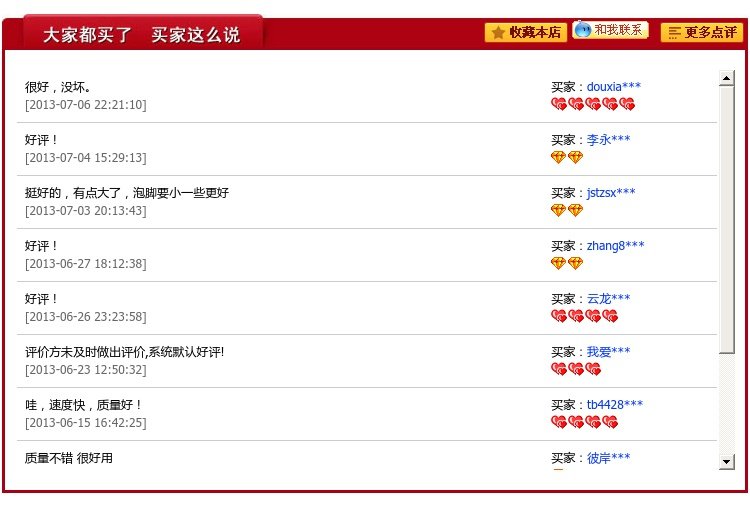Click the 更多点评 button
Screen dimensions: 750x528
tap(701, 32)
